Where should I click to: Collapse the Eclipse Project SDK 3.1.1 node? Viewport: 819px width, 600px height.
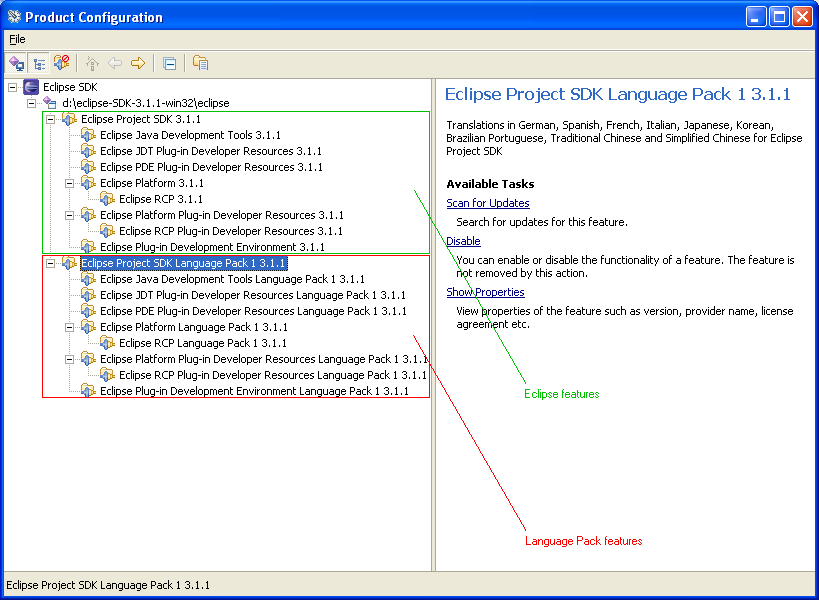[x=50, y=120]
